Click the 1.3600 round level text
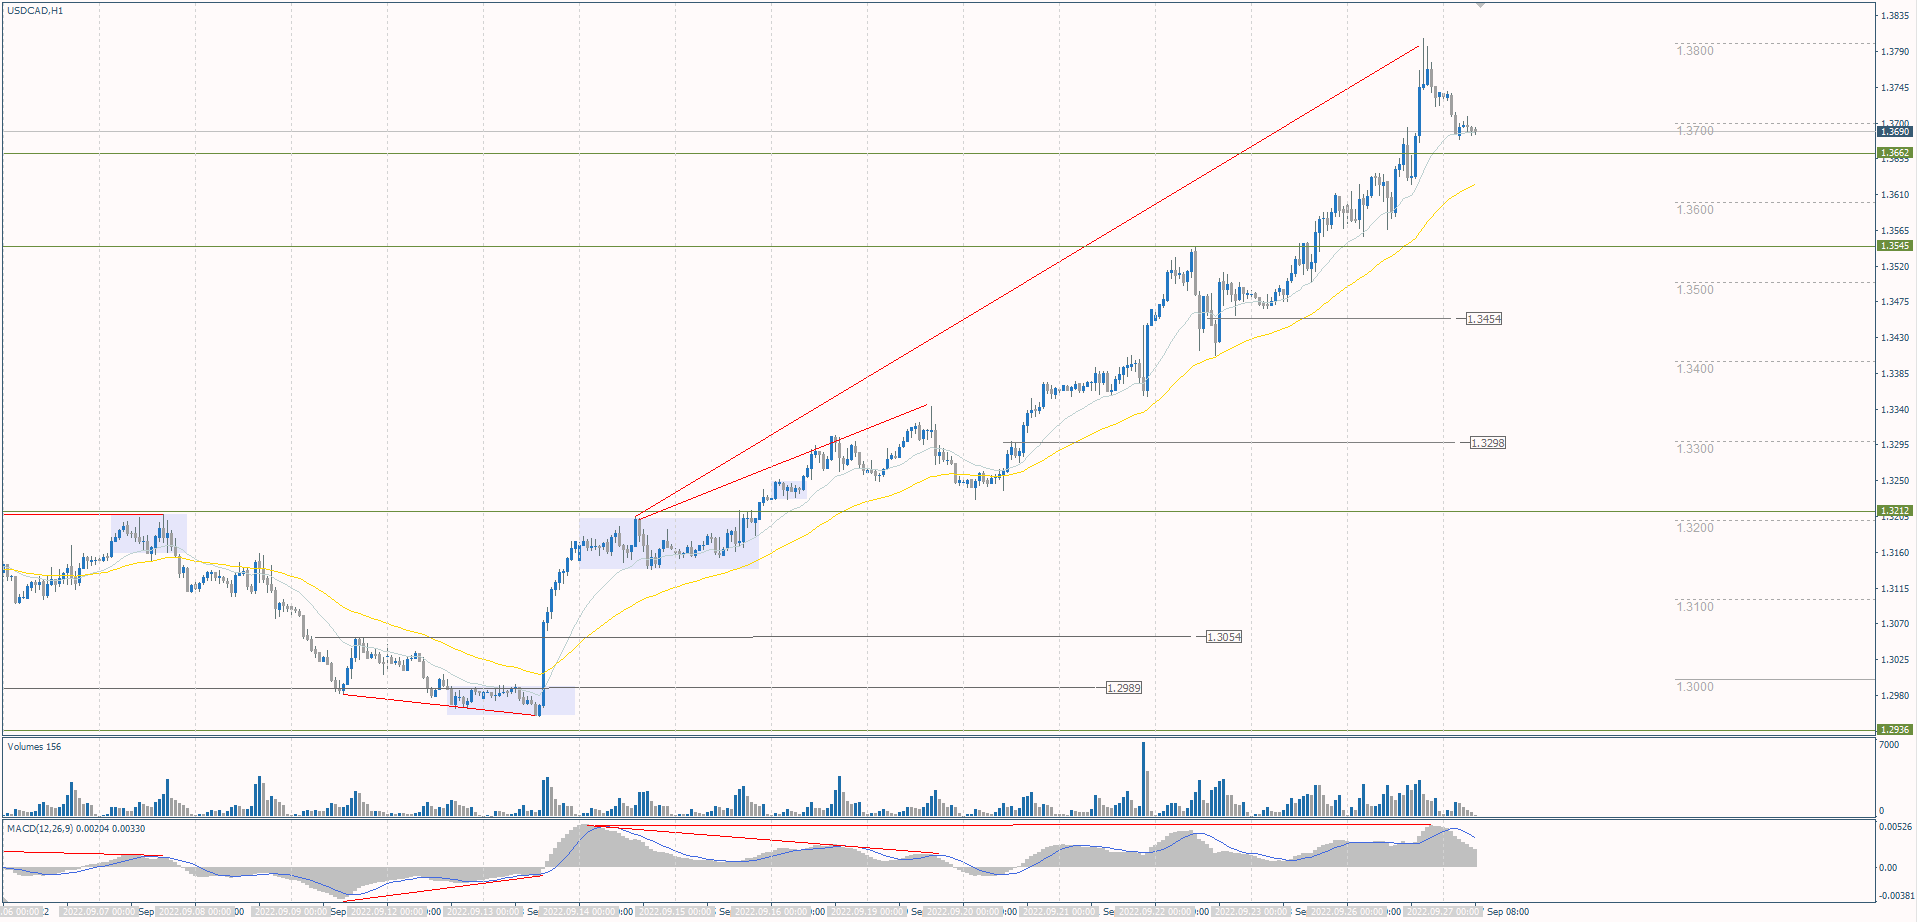Viewport: 1917px width, 922px height. coord(1695,210)
